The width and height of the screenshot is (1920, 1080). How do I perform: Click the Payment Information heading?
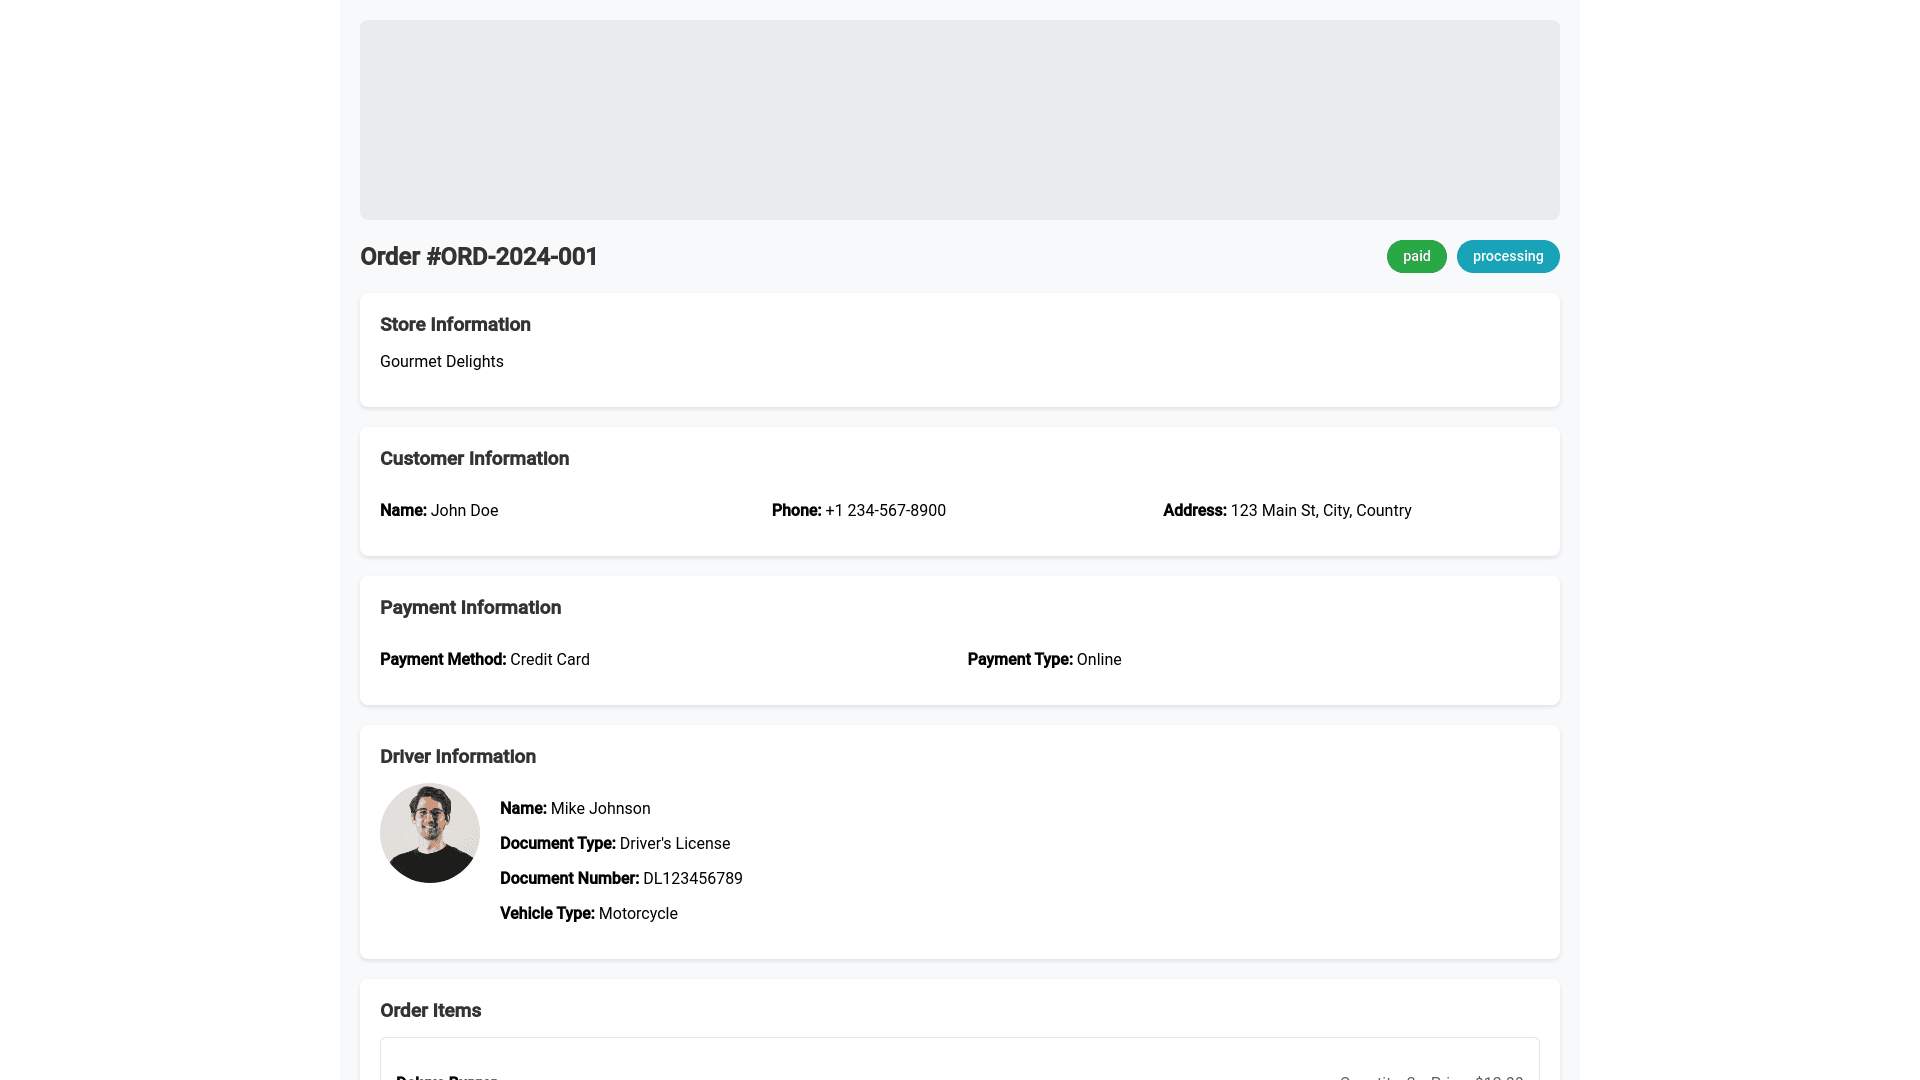pyautogui.click(x=470, y=608)
